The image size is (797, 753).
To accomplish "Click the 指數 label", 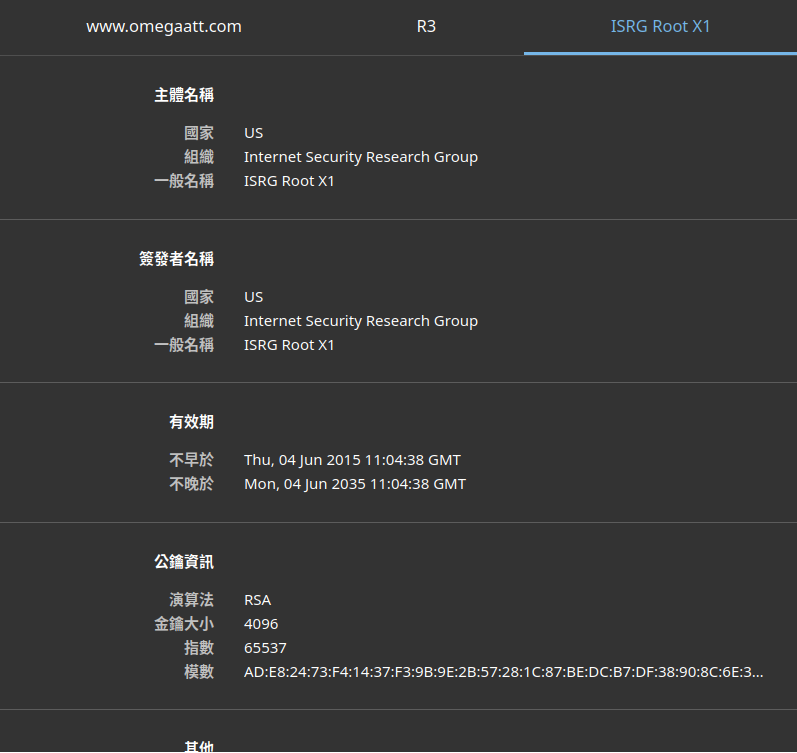I will click(199, 648).
